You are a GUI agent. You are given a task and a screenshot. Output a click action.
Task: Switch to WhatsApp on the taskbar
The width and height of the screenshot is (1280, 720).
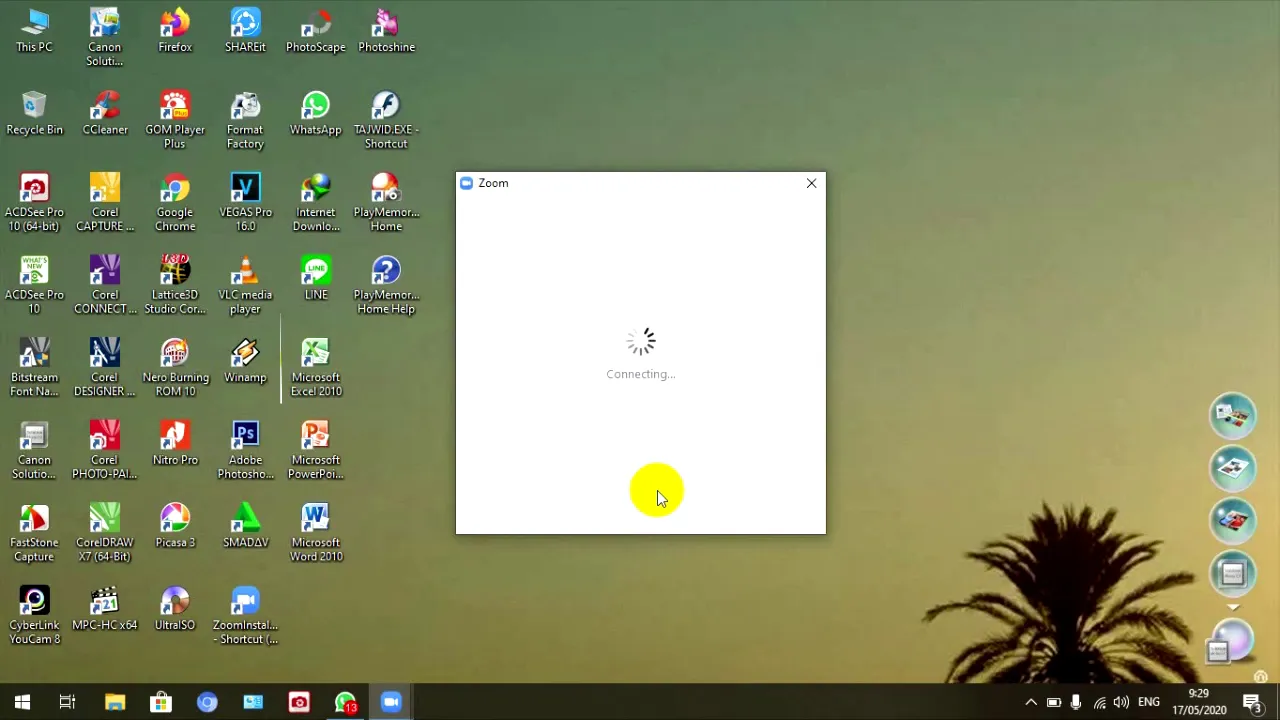point(345,702)
